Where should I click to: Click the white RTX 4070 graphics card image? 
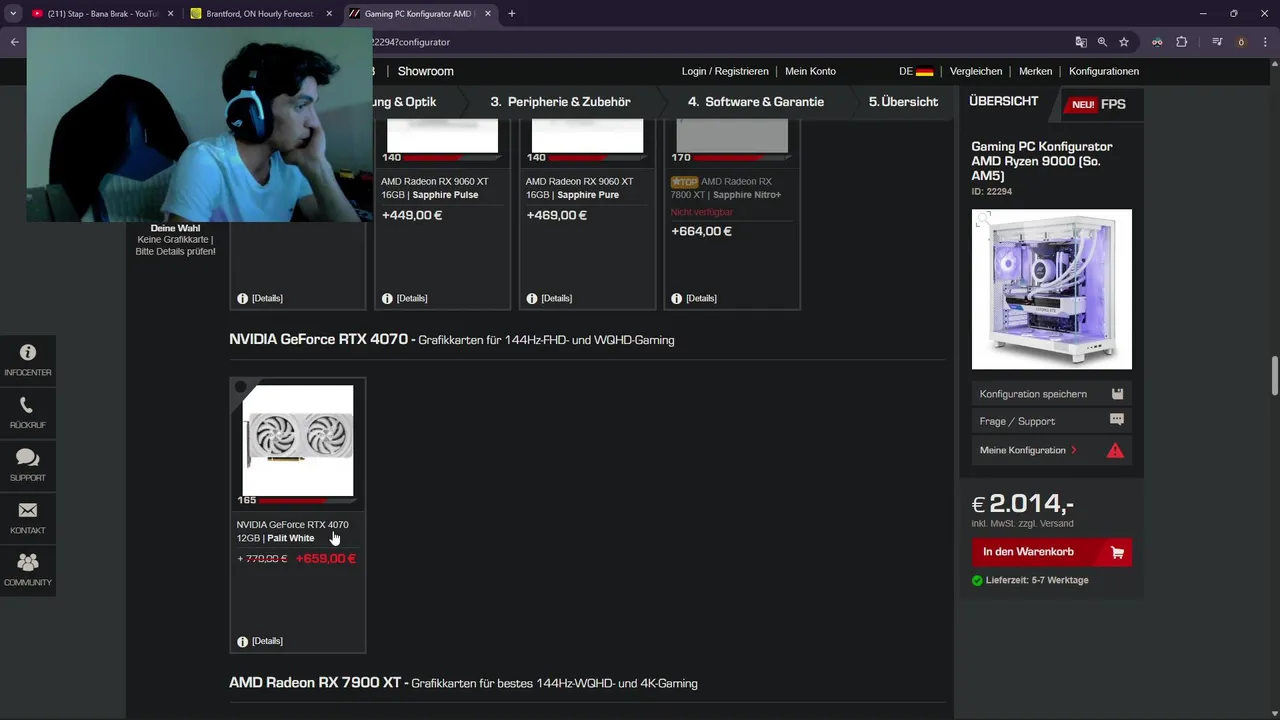pyautogui.click(x=298, y=440)
